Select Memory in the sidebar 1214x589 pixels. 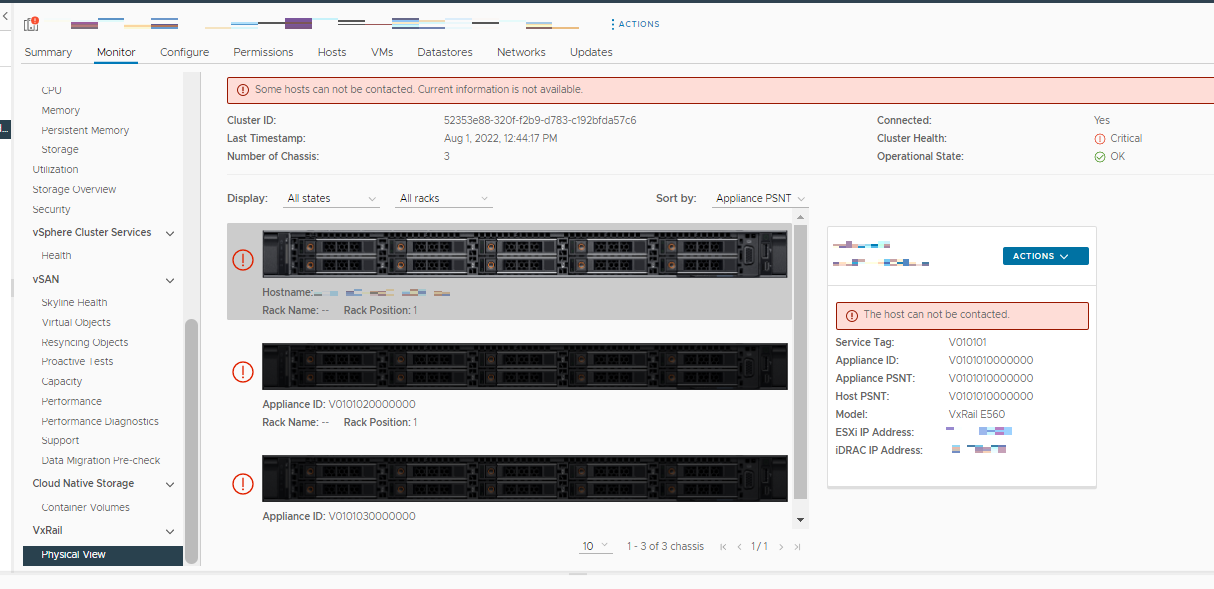click(x=60, y=110)
